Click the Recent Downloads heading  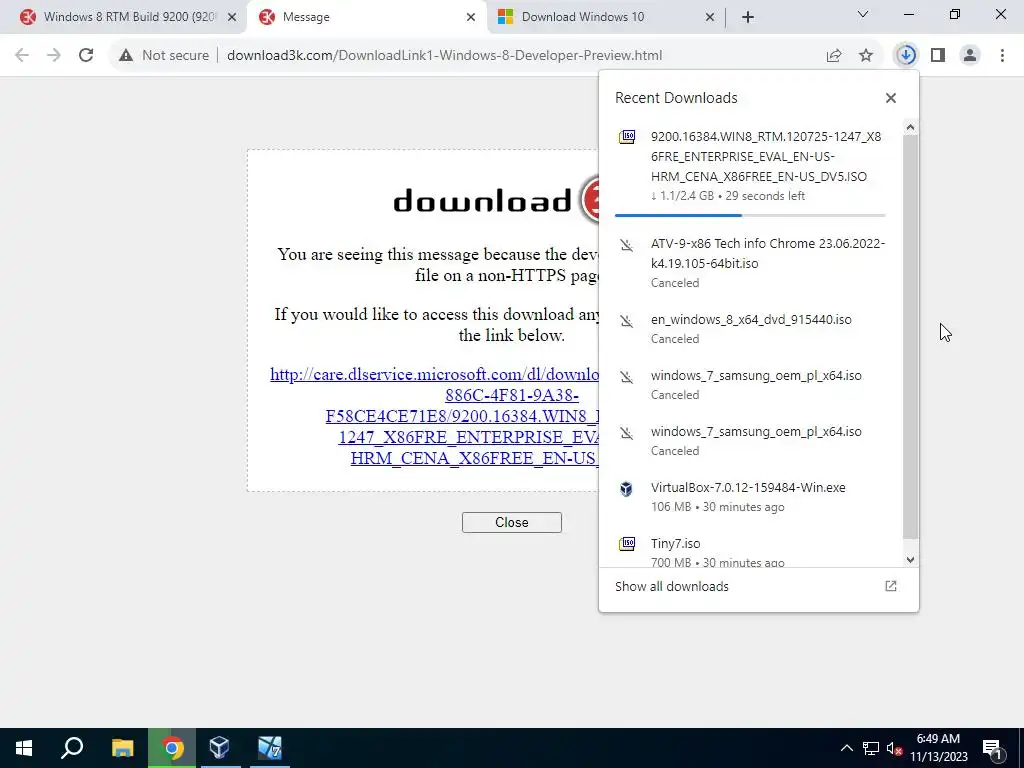click(676, 98)
